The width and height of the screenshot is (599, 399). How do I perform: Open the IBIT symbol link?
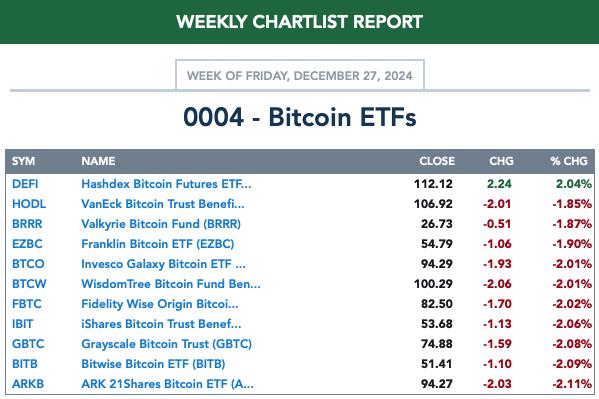(x=23, y=324)
